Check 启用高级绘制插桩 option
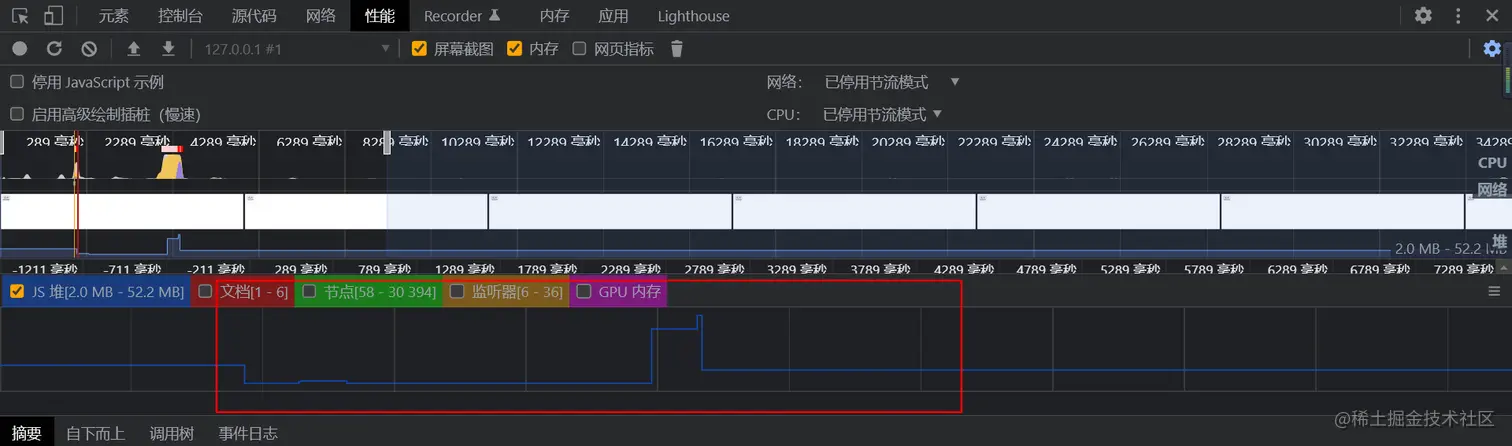 [x=16, y=114]
